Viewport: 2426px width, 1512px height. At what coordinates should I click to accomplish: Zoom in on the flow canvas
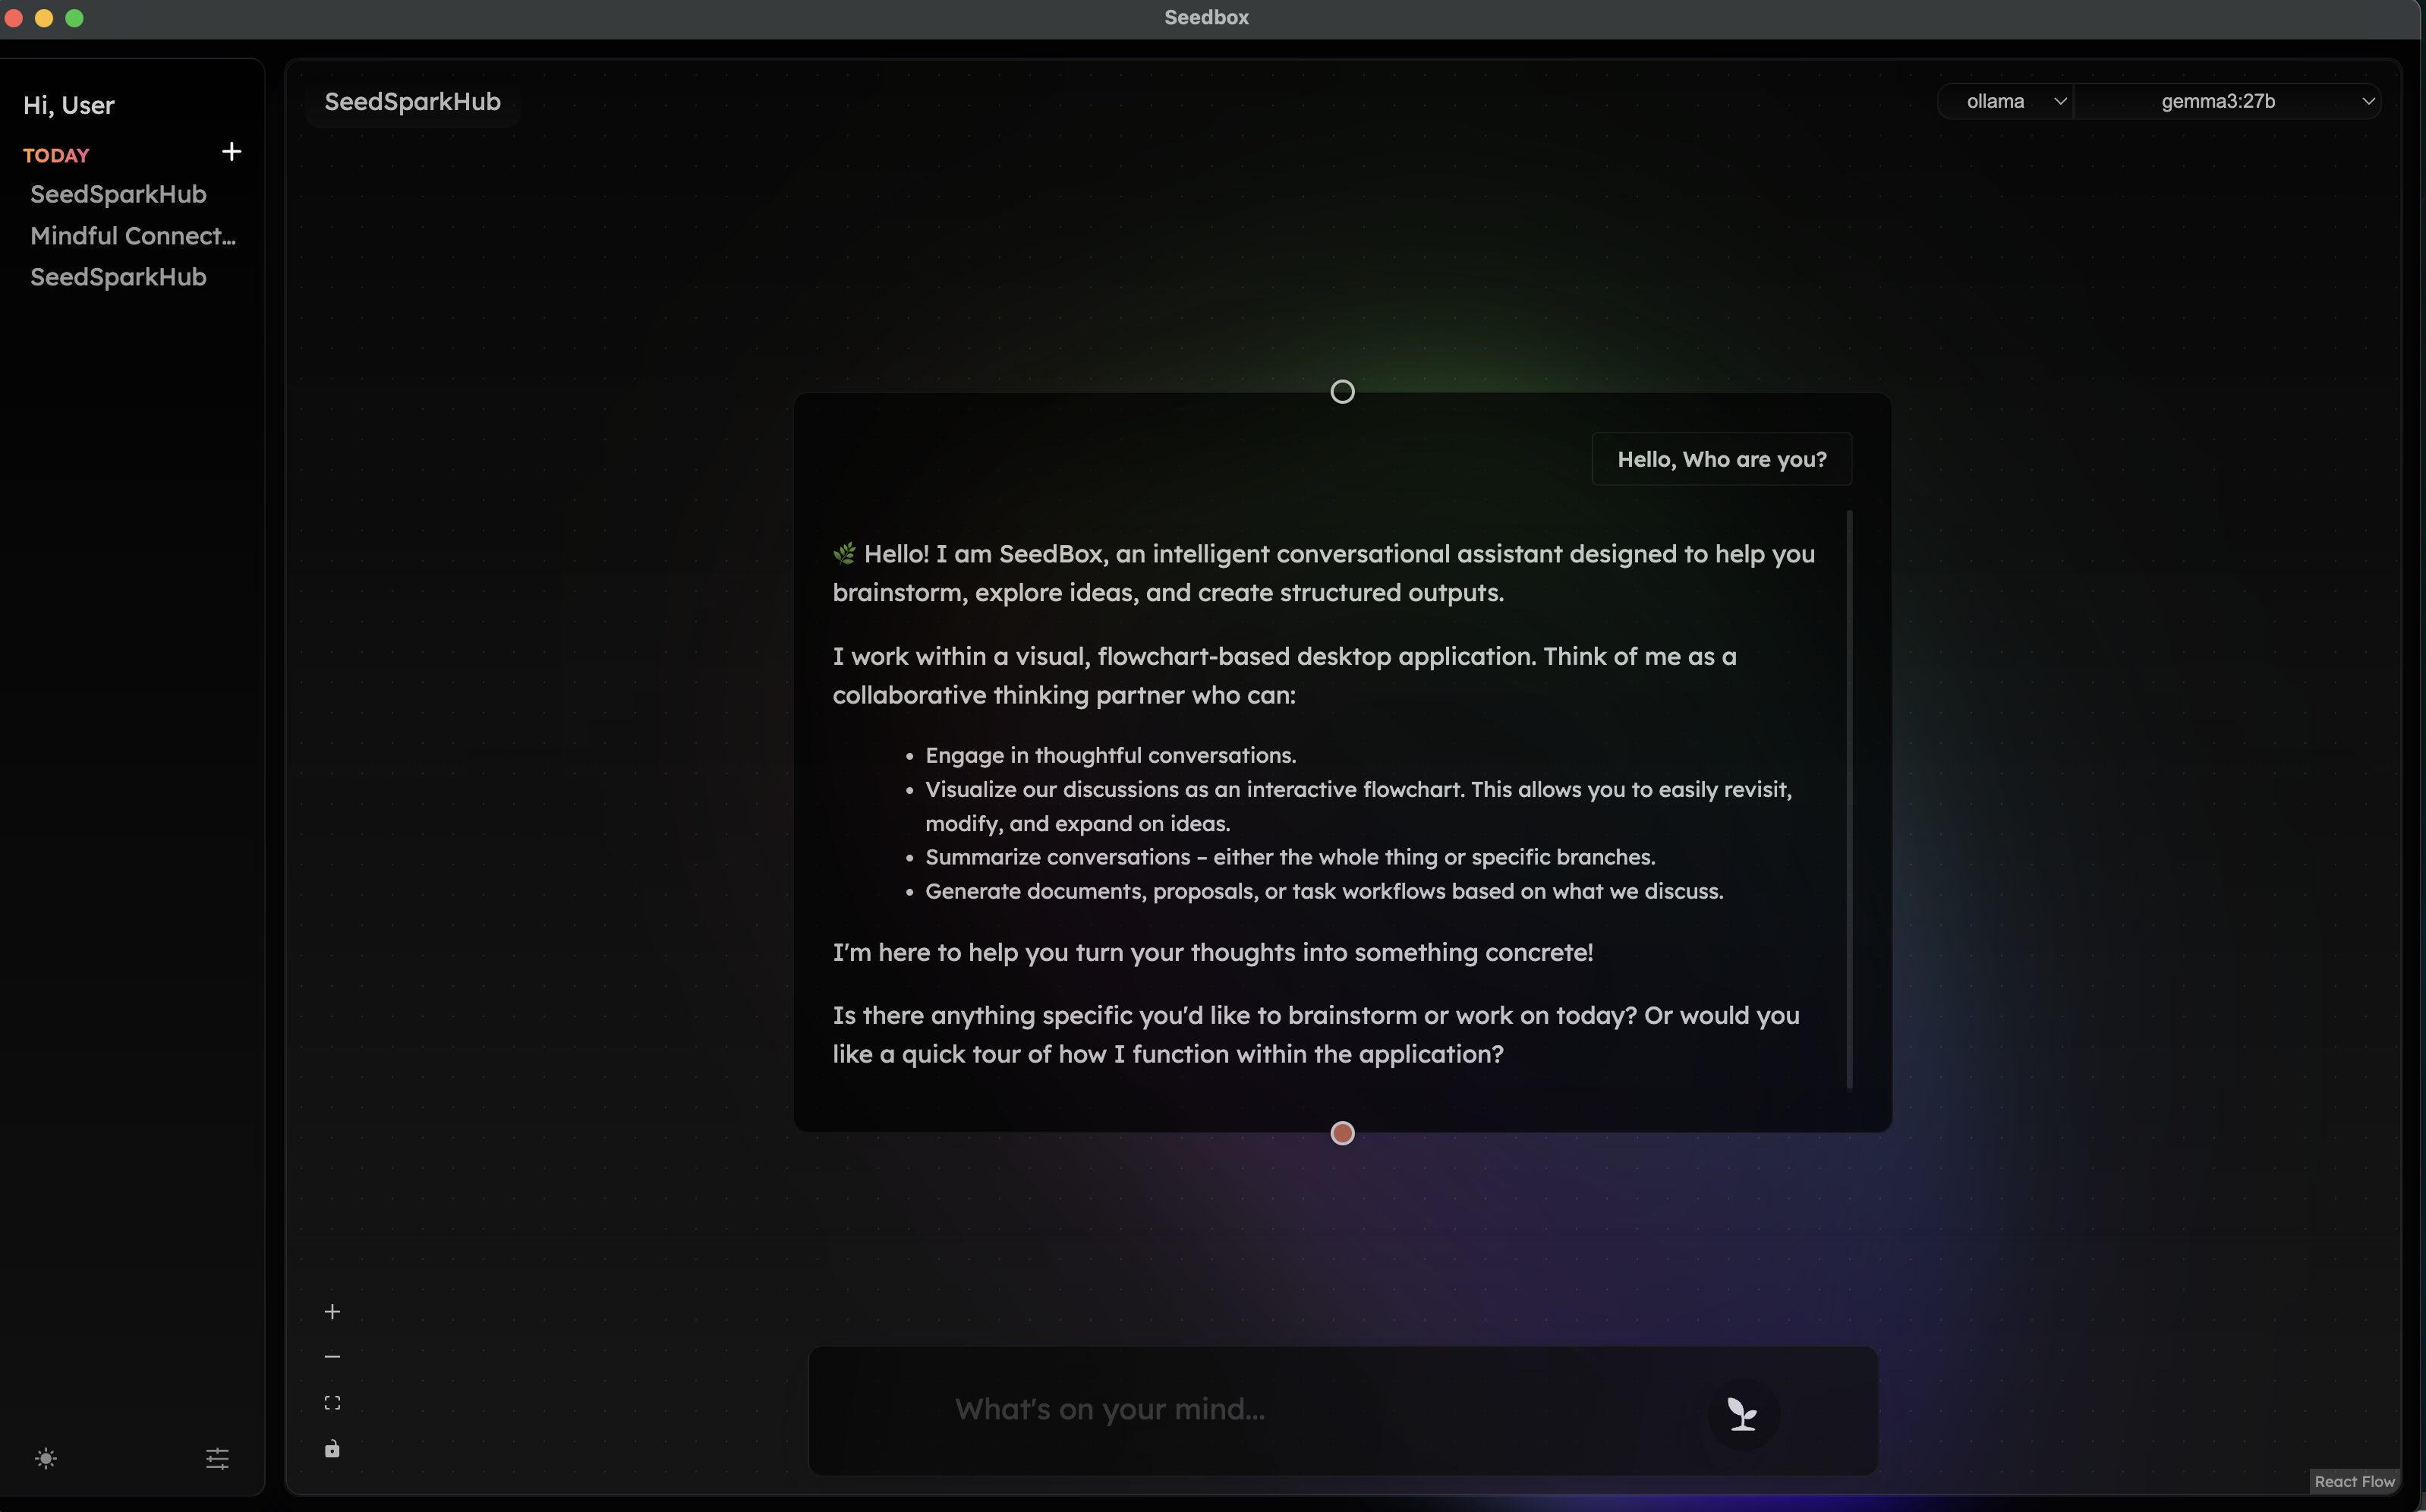tap(332, 1311)
